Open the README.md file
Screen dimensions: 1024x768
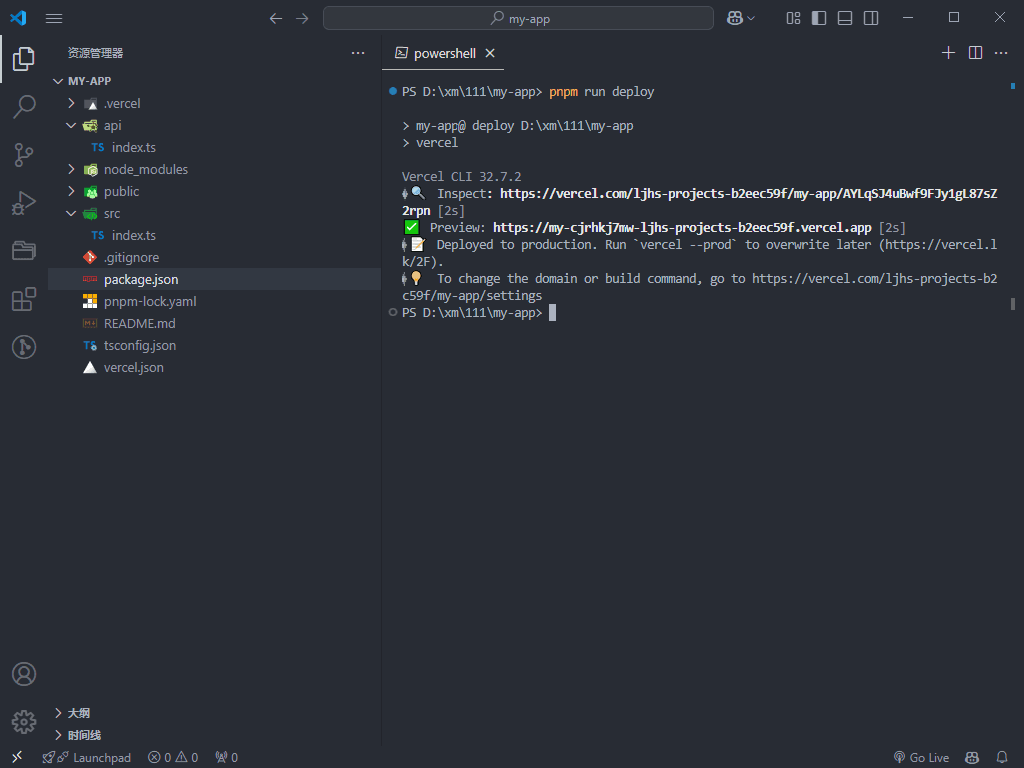click(x=214, y=323)
